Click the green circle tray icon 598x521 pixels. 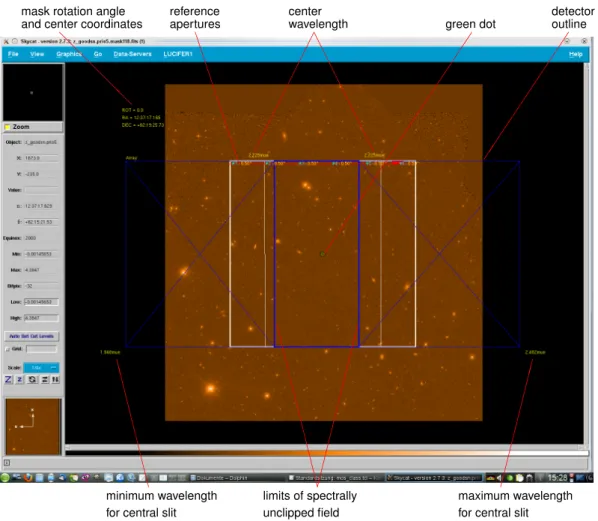(x=510, y=478)
